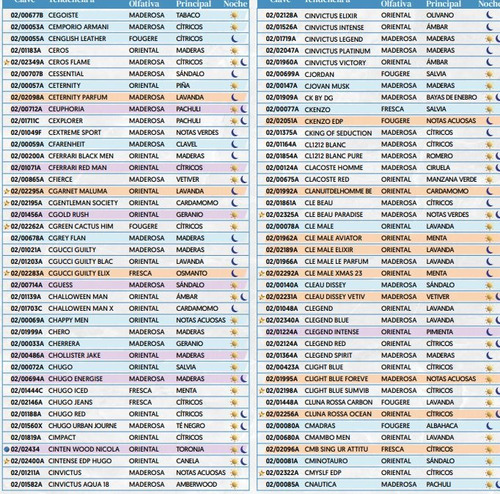
Task: Click the sun icon in CGOLD RUSH row
Action: click(x=234, y=215)
